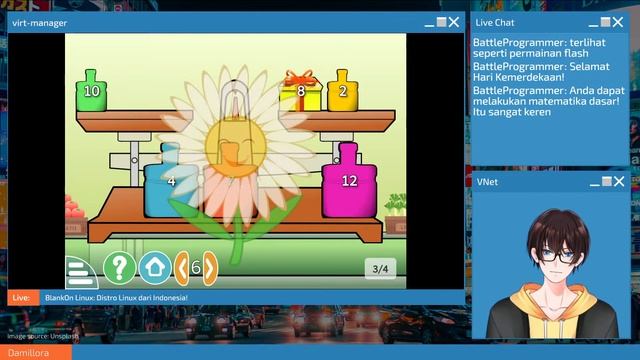Click the virt-manager window title
Viewport: 640px width, 360px height.
pos(39,23)
